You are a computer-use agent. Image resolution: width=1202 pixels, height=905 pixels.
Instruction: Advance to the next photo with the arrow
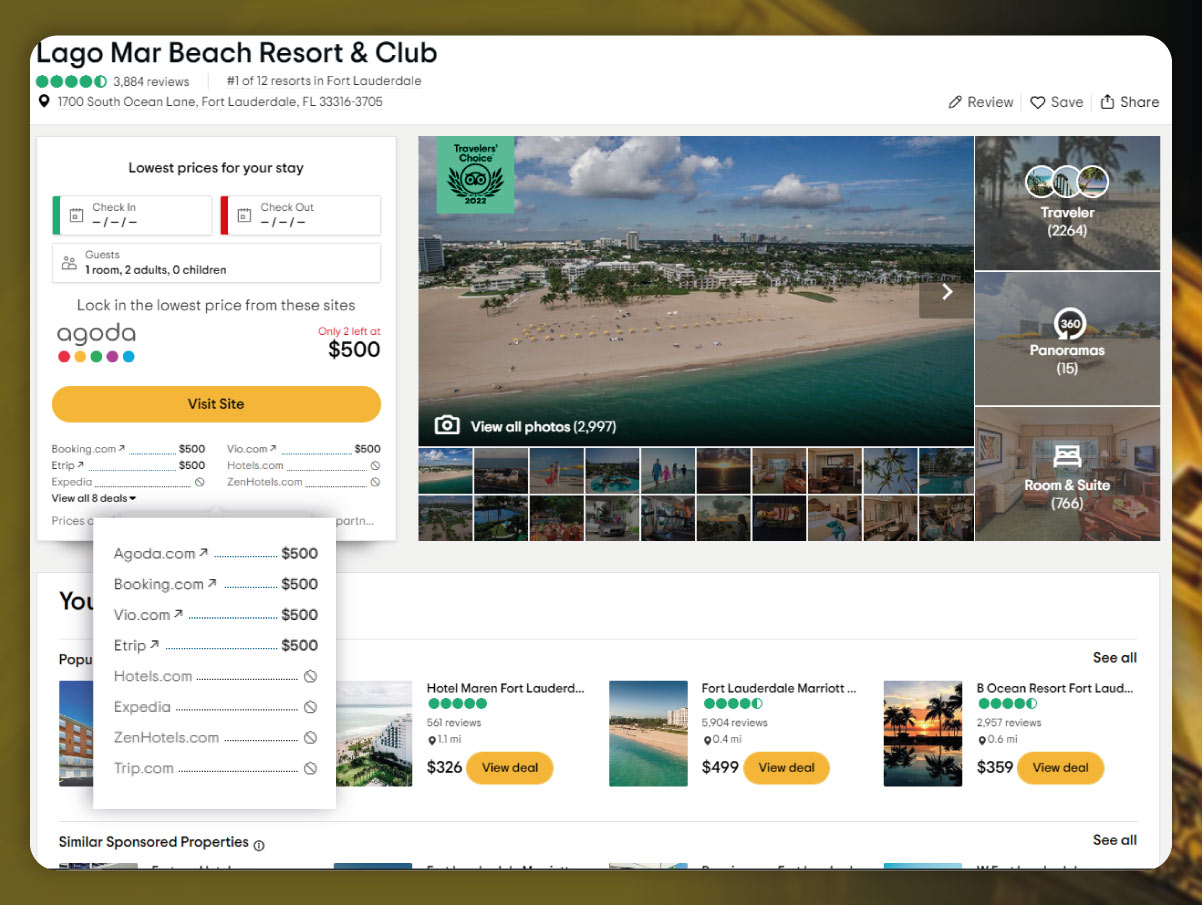946,292
